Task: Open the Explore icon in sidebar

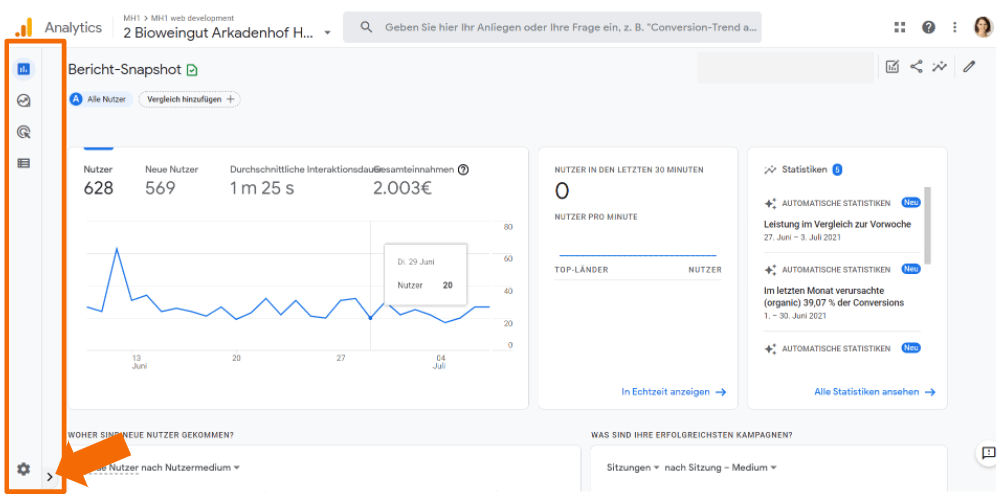Action: pyautogui.click(x=24, y=101)
